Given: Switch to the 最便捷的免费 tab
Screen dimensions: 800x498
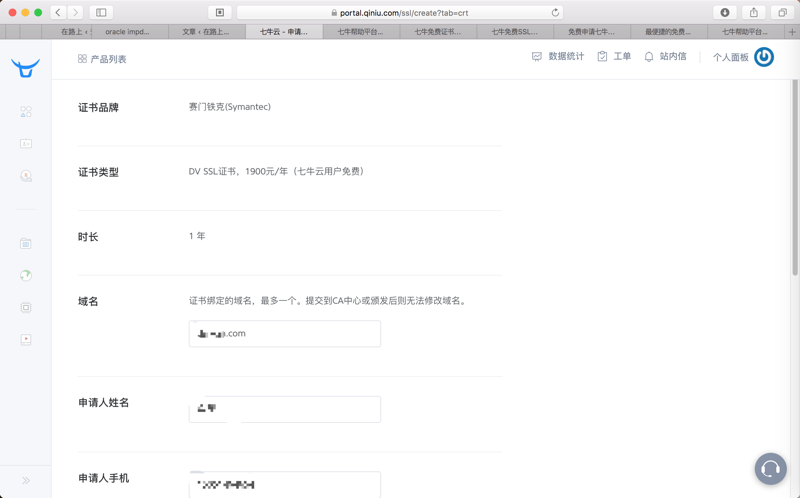Looking at the screenshot, I should click(x=669, y=32).
